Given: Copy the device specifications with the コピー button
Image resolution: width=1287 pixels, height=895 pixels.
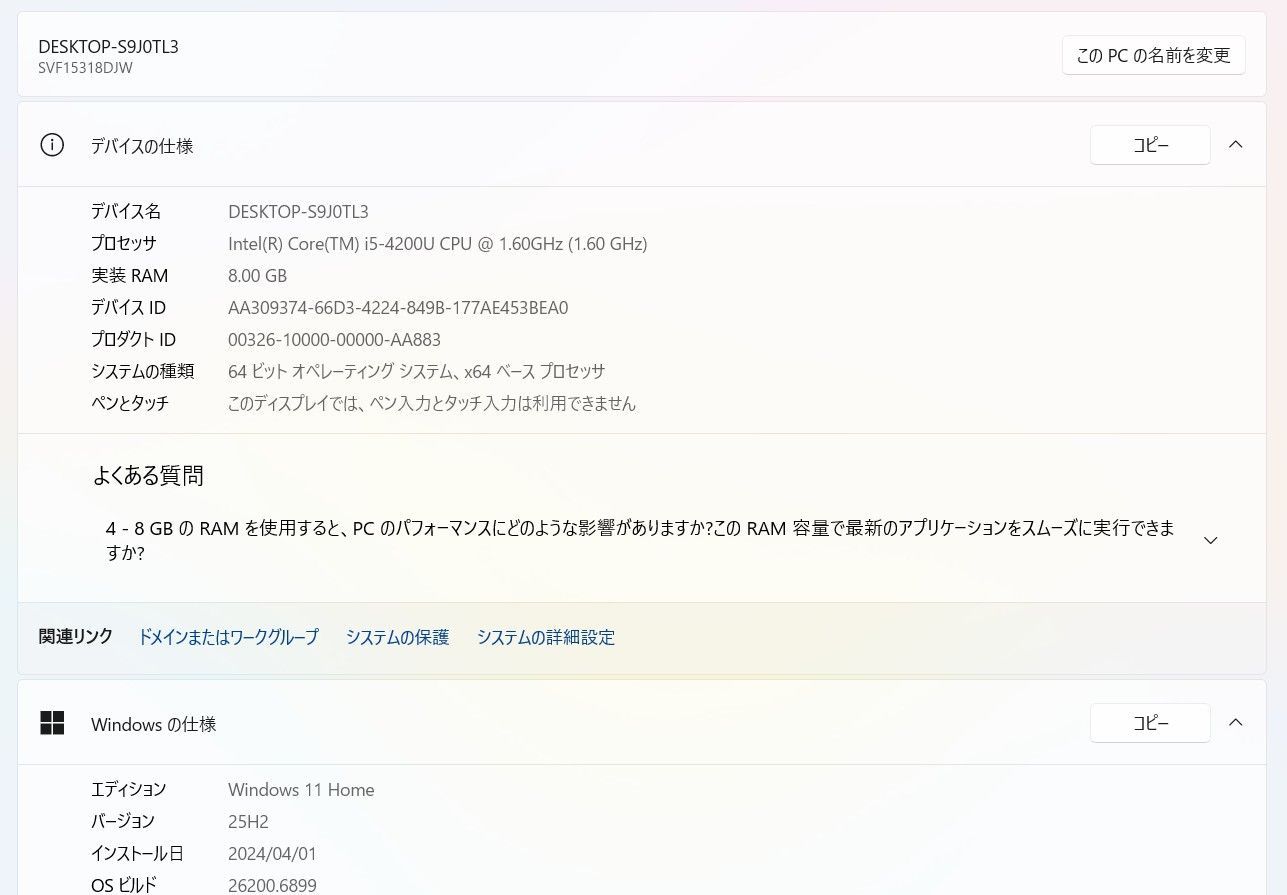Looking at the screenshot, I should click(1150, 144).
